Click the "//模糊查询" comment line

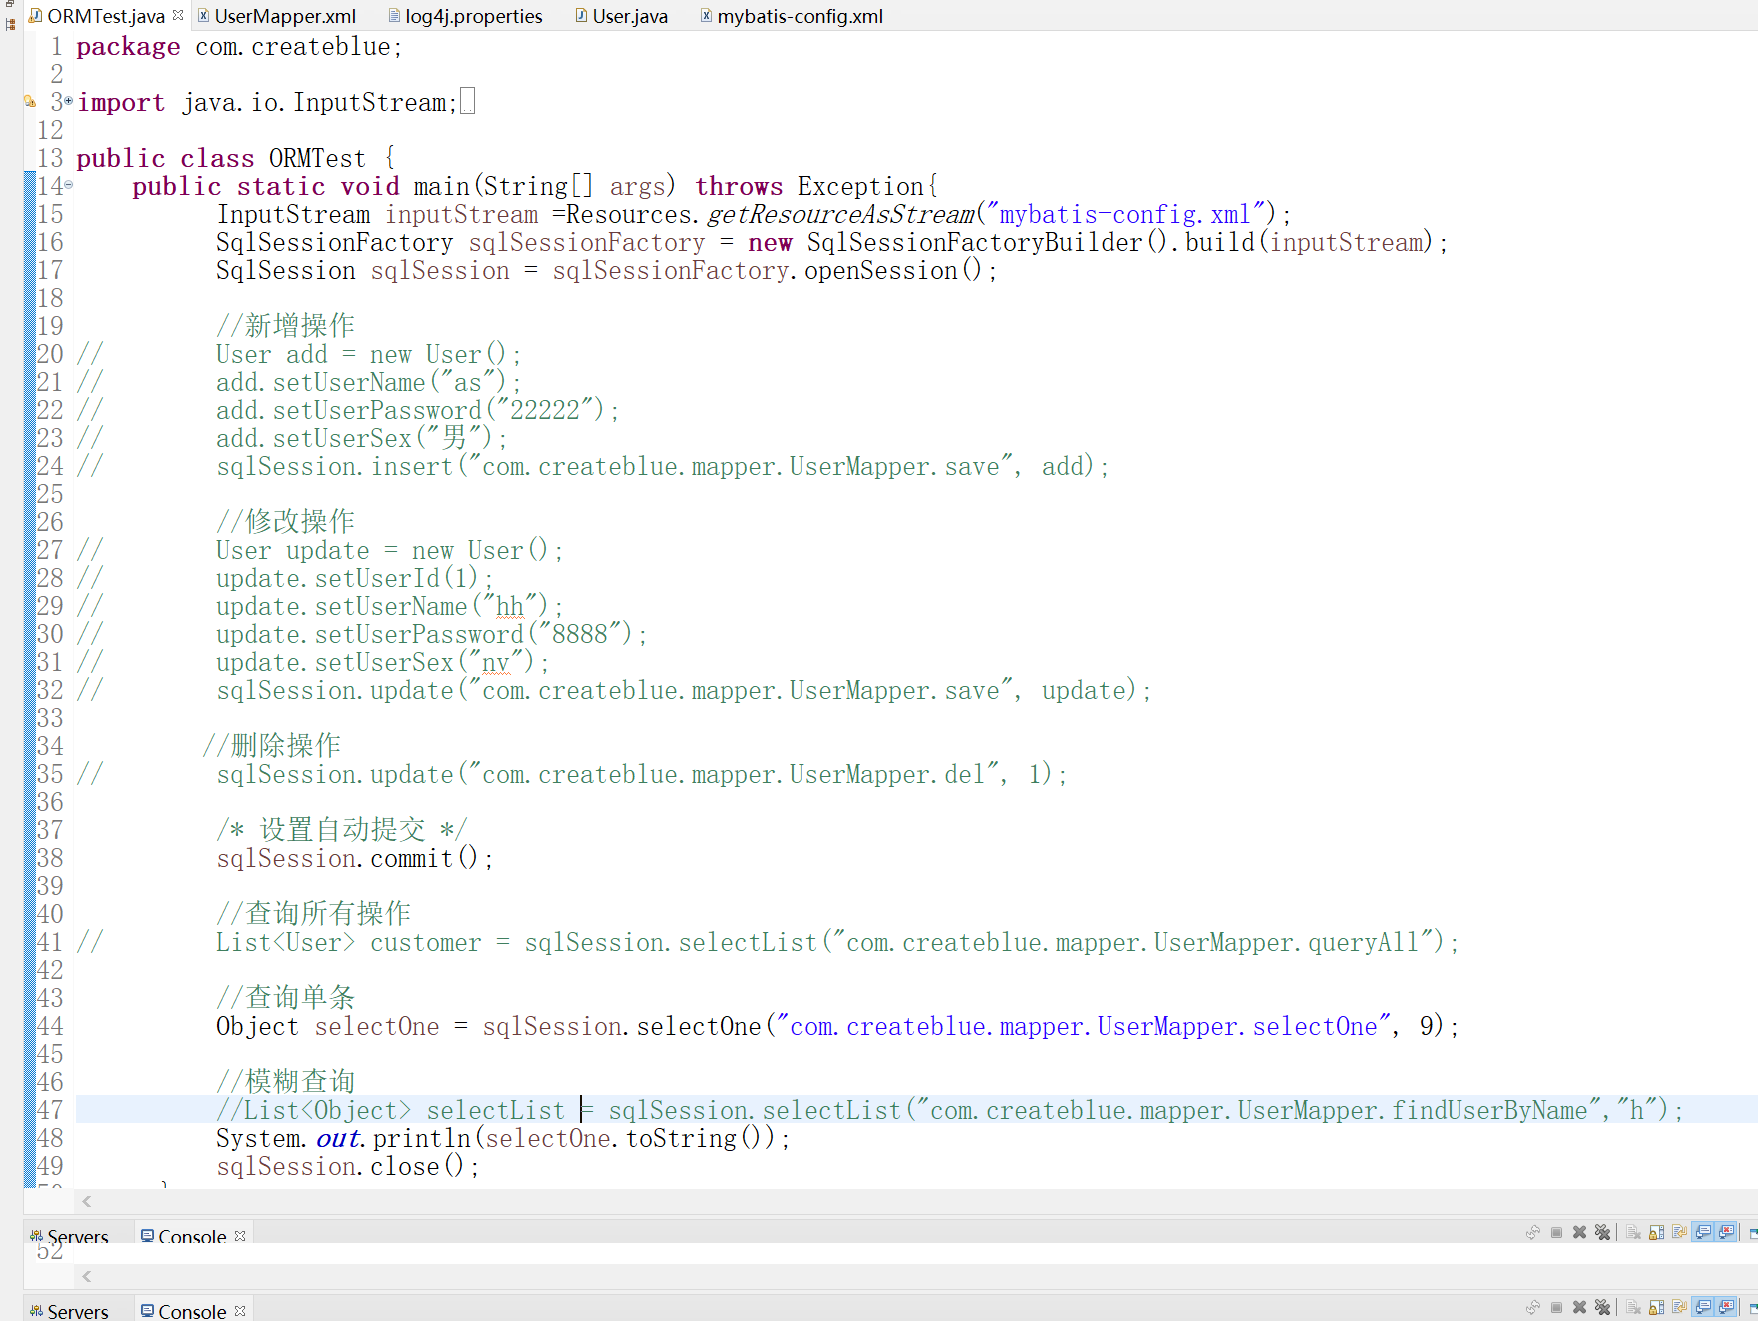coord(285,1082)
